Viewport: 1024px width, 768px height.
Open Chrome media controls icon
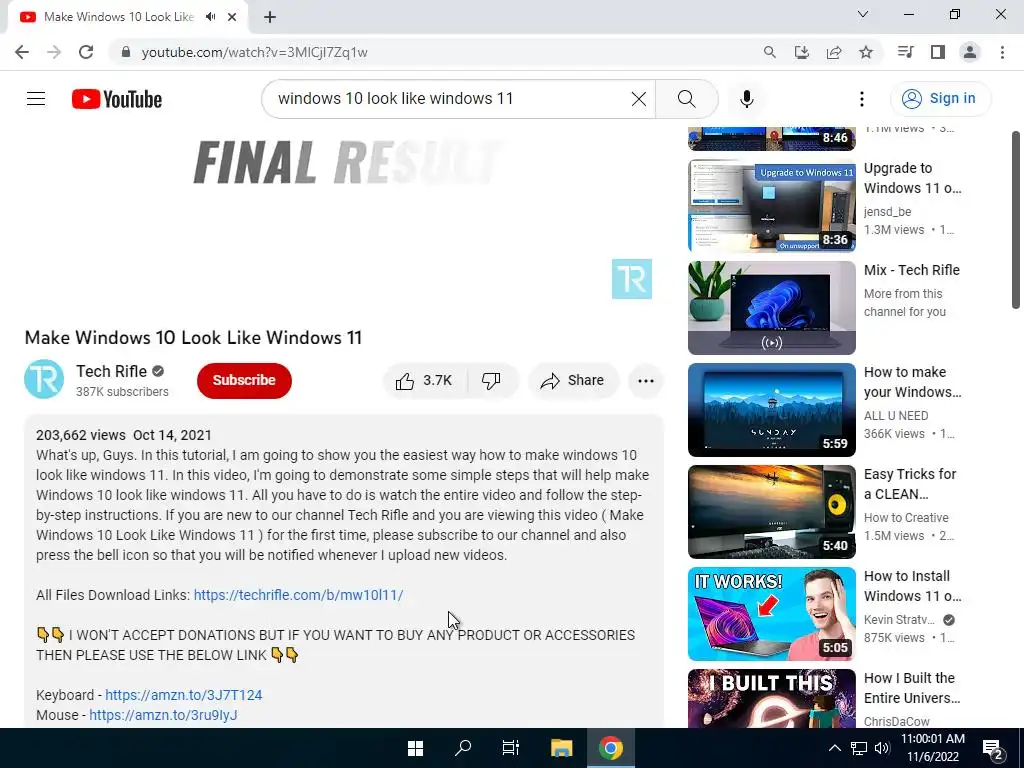tap(905, 52)
